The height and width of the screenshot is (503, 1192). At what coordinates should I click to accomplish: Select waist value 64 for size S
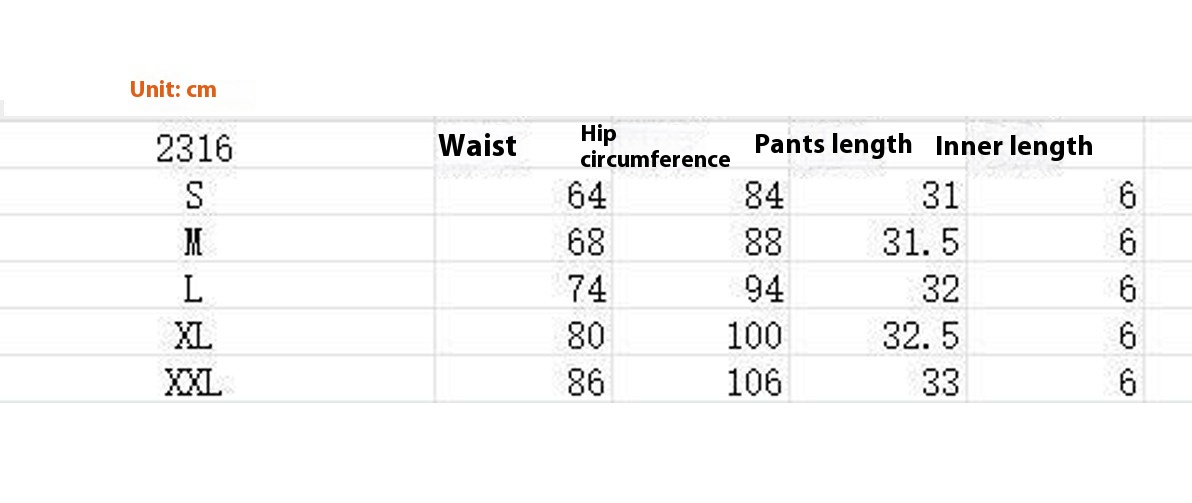(587, 197)
